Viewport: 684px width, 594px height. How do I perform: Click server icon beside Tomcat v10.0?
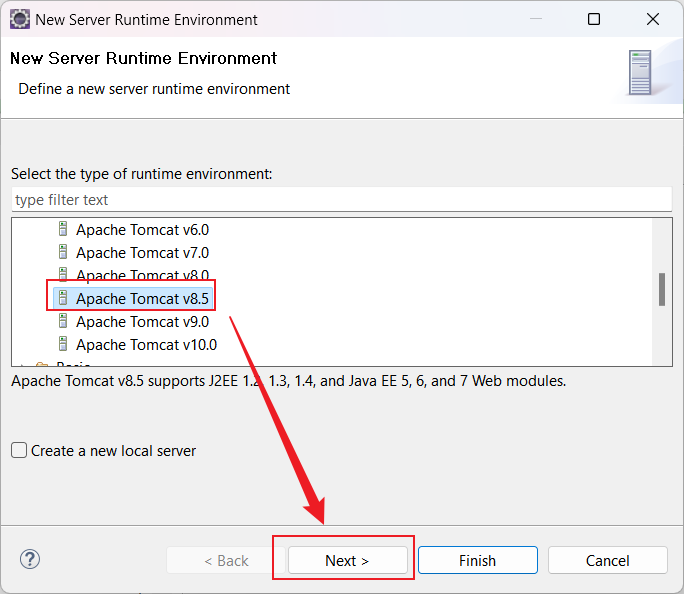coord(63,344)
